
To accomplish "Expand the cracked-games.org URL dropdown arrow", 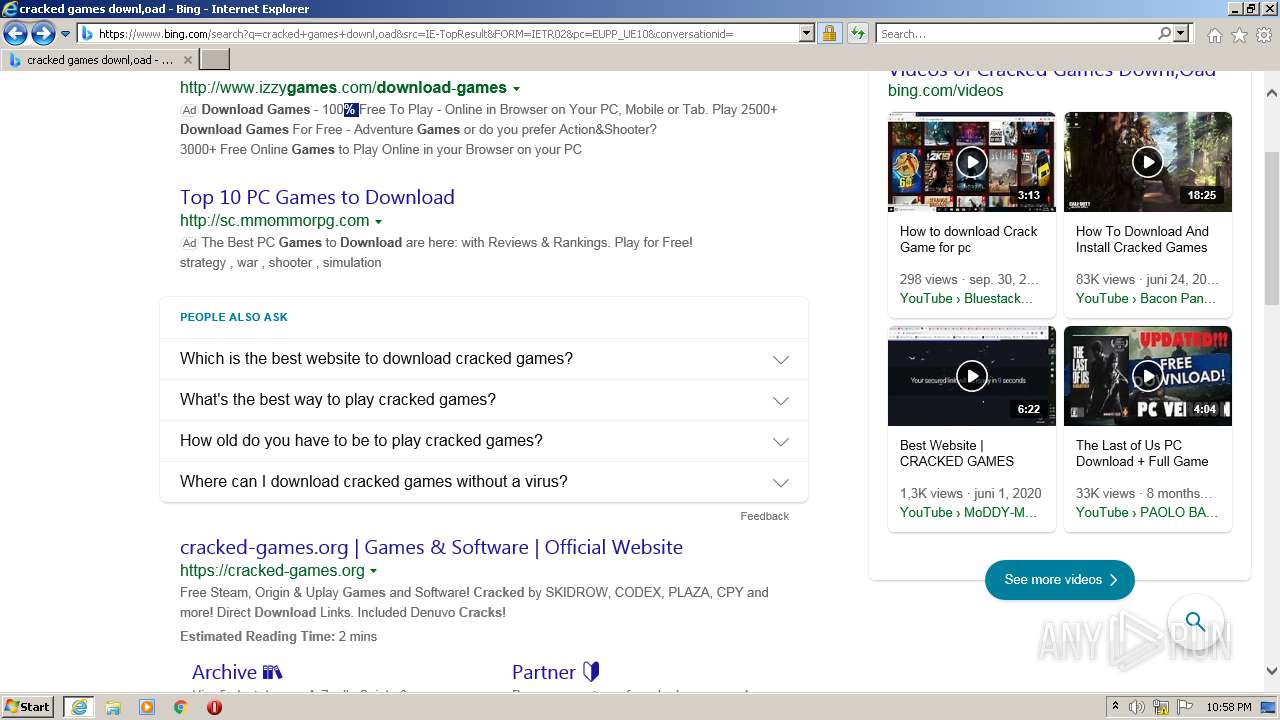I will (373, 572).
